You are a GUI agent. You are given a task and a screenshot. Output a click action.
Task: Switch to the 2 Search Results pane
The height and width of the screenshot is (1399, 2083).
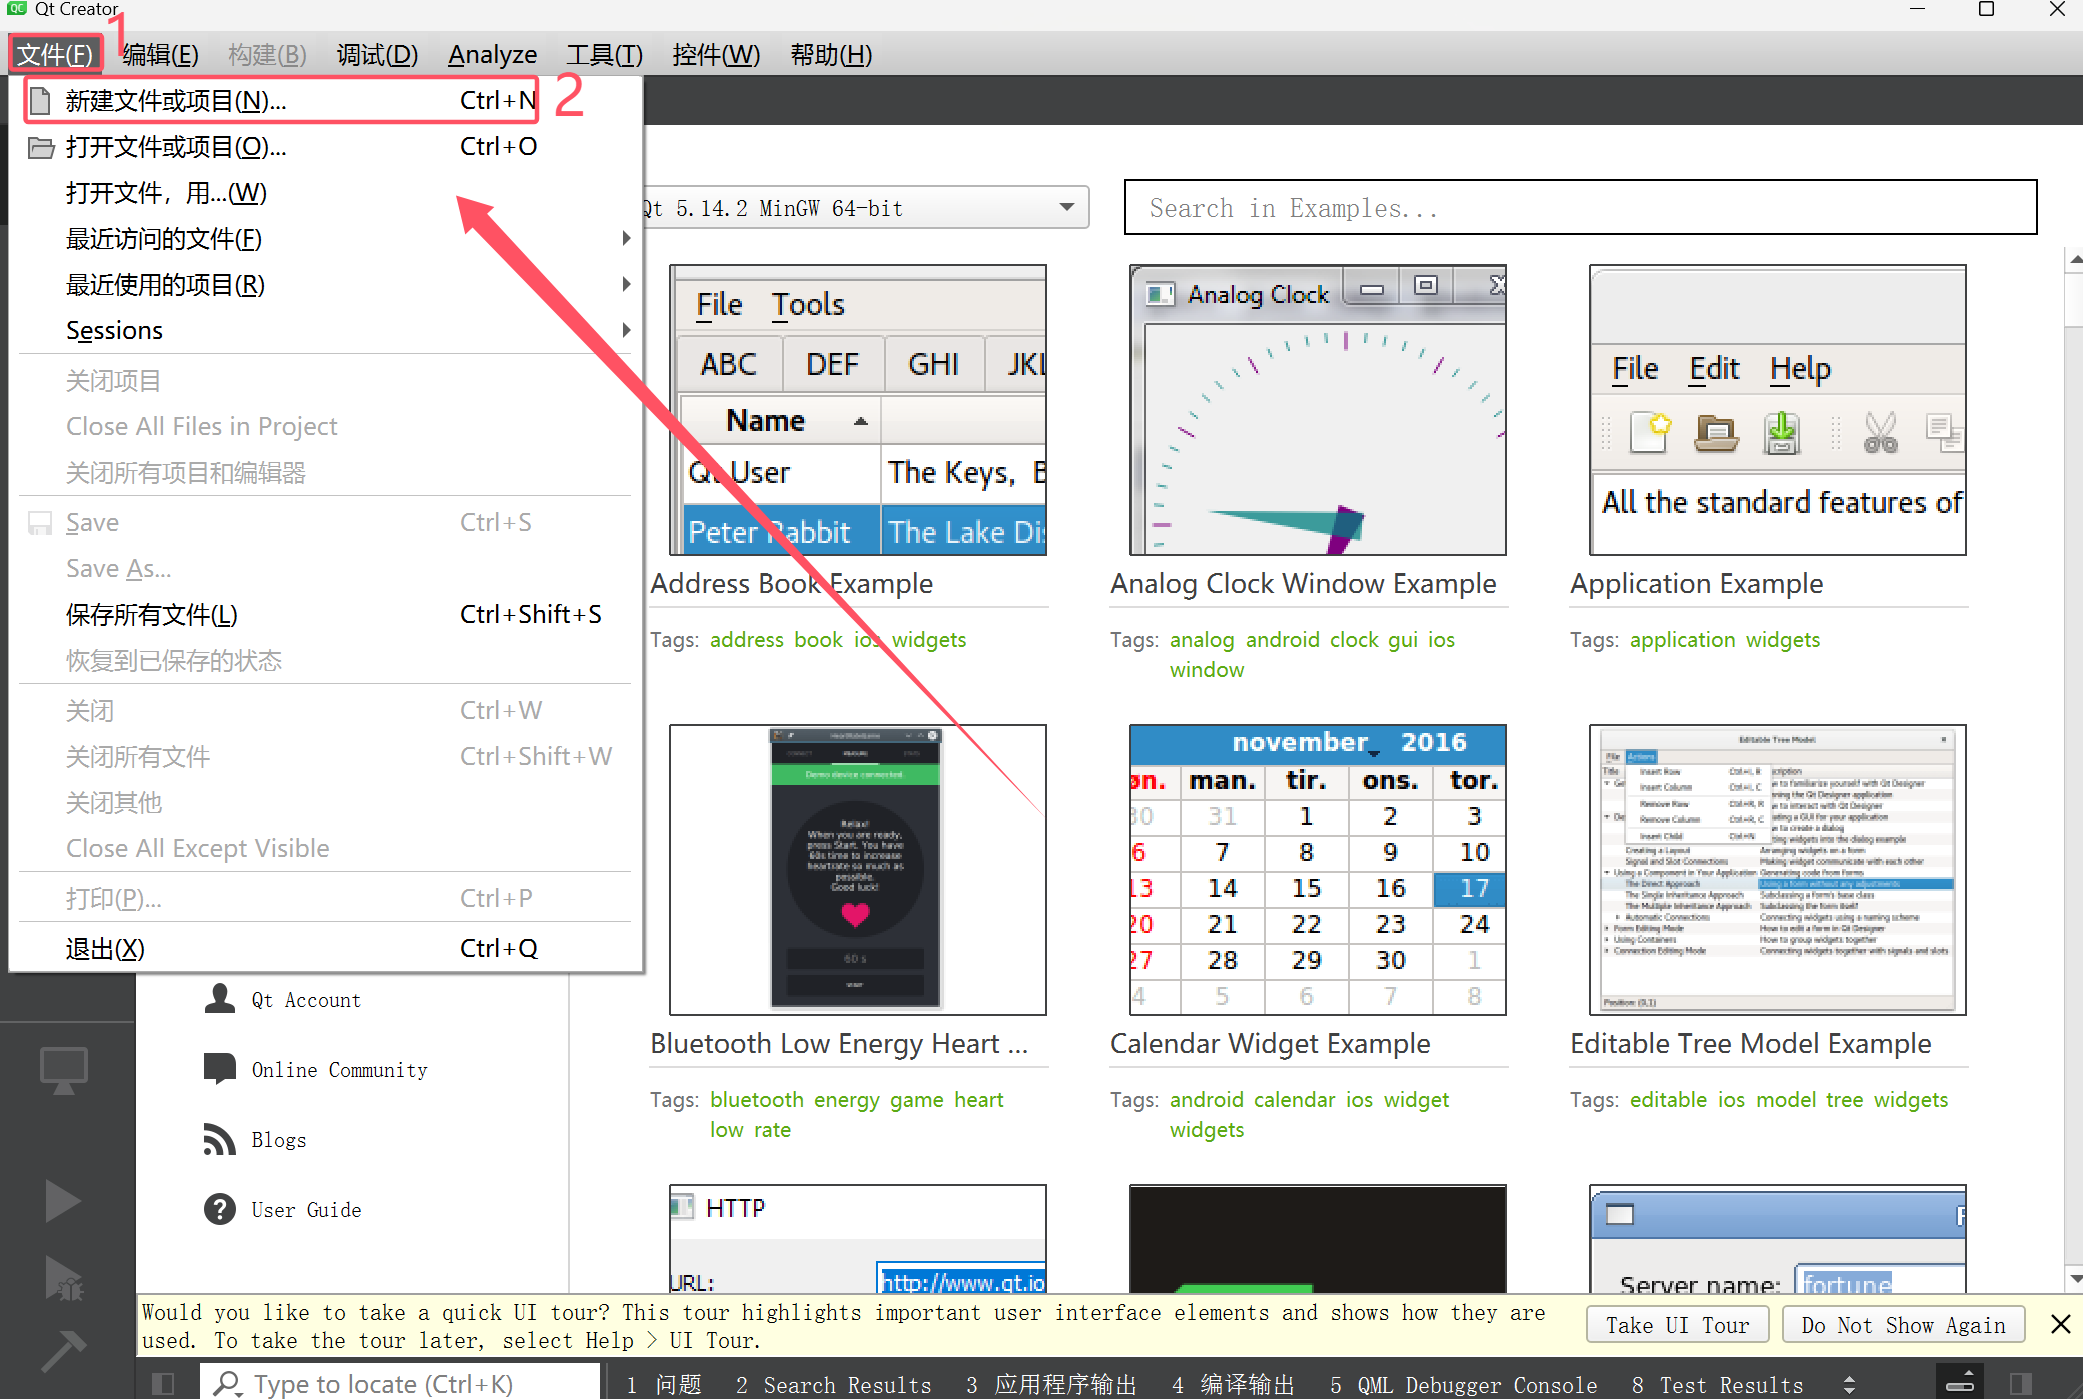833,1385
